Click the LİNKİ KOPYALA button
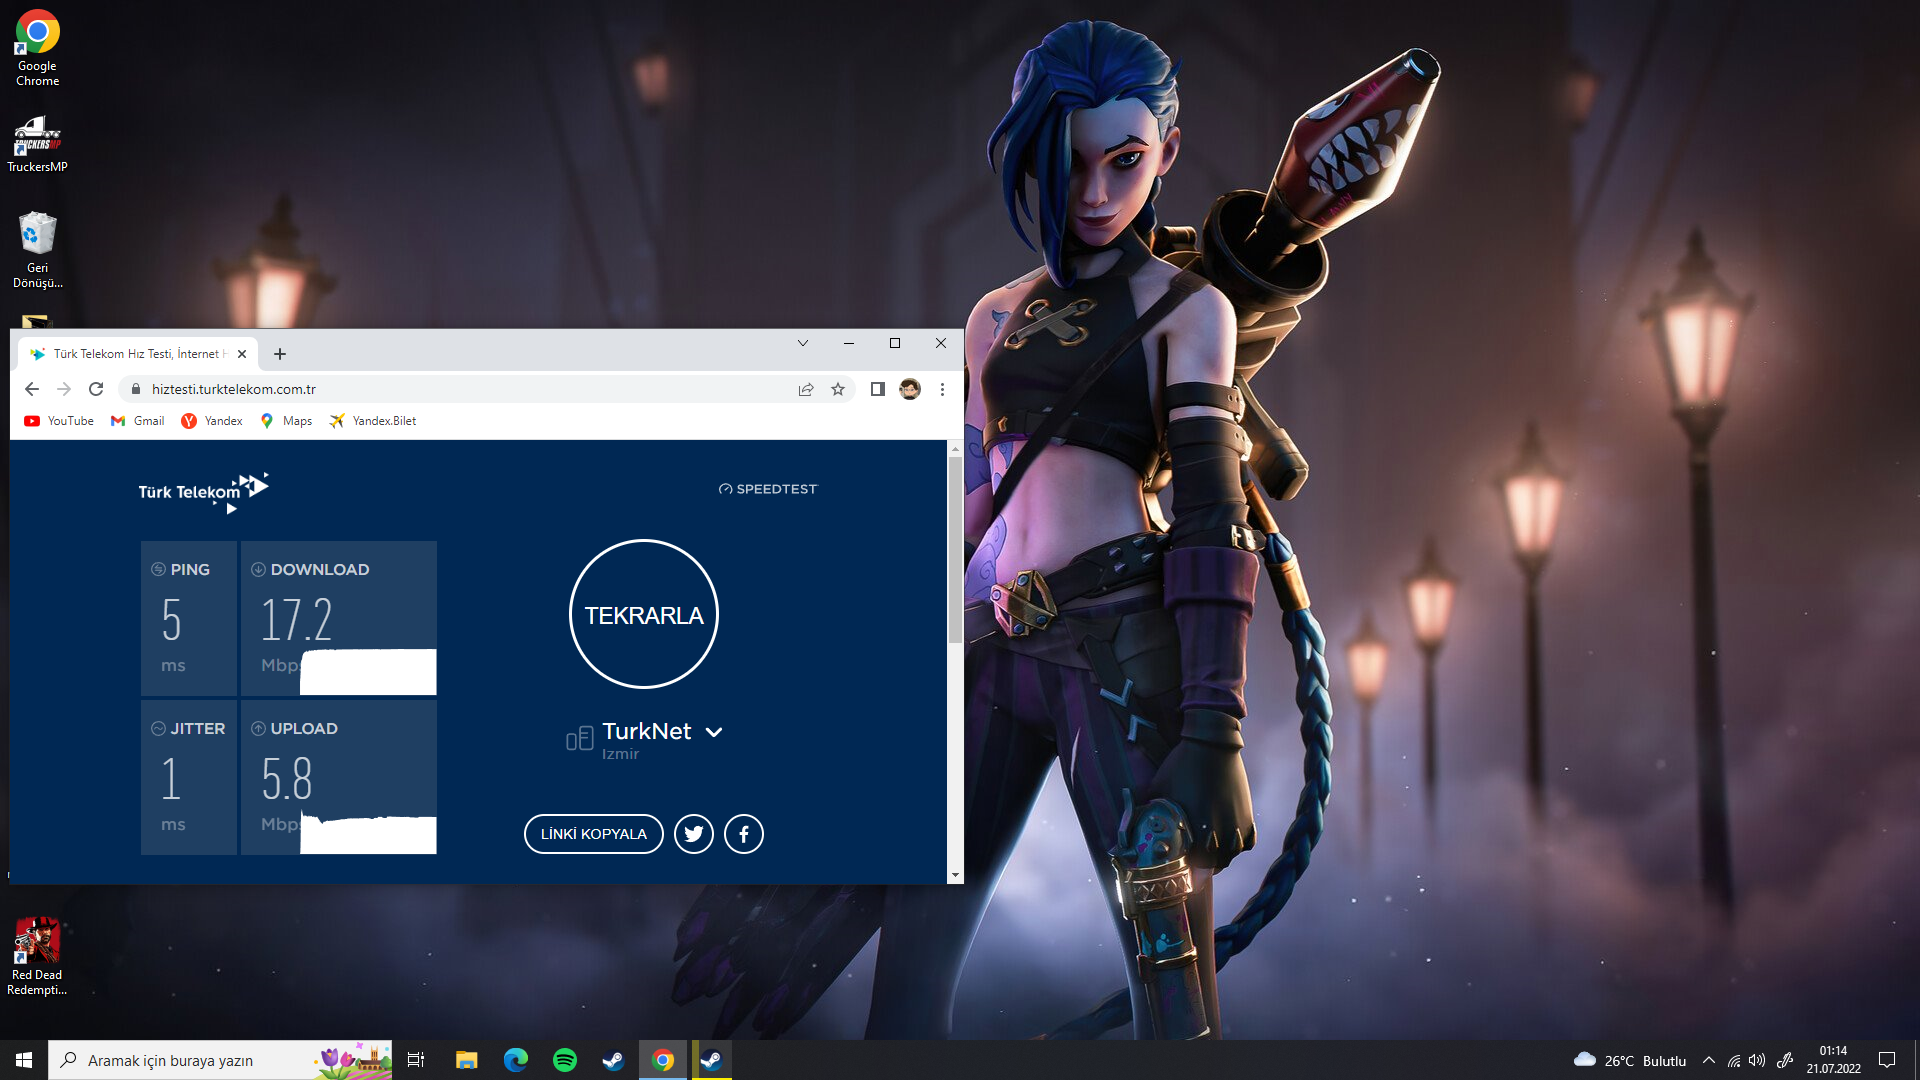The height and width of the screenshot is (1080, 1920). click(x=593, y=834)
